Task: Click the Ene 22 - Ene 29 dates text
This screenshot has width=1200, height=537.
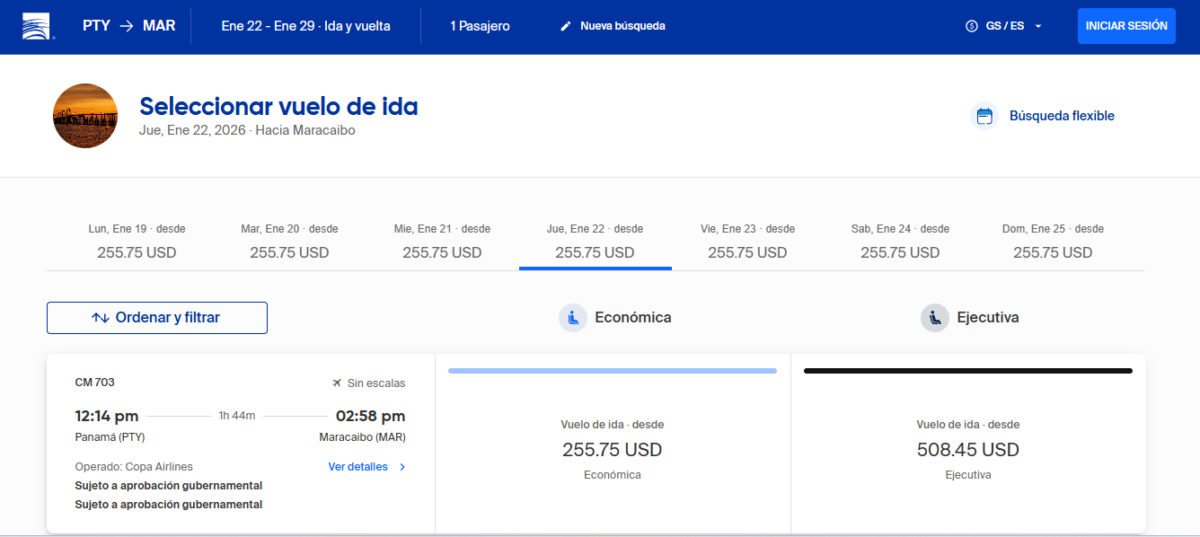Action: click(306, 26)
